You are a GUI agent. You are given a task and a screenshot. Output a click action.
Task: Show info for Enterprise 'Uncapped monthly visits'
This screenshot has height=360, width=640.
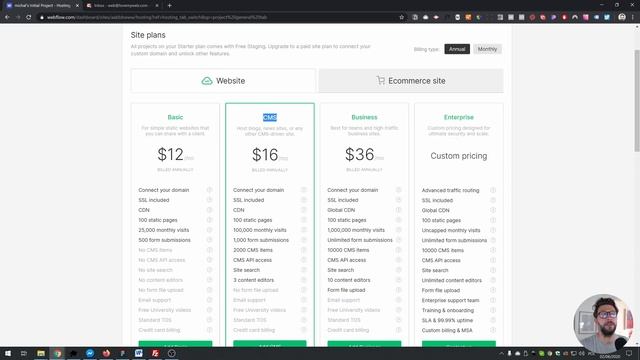pyautogui.click(x=493, y=230)
